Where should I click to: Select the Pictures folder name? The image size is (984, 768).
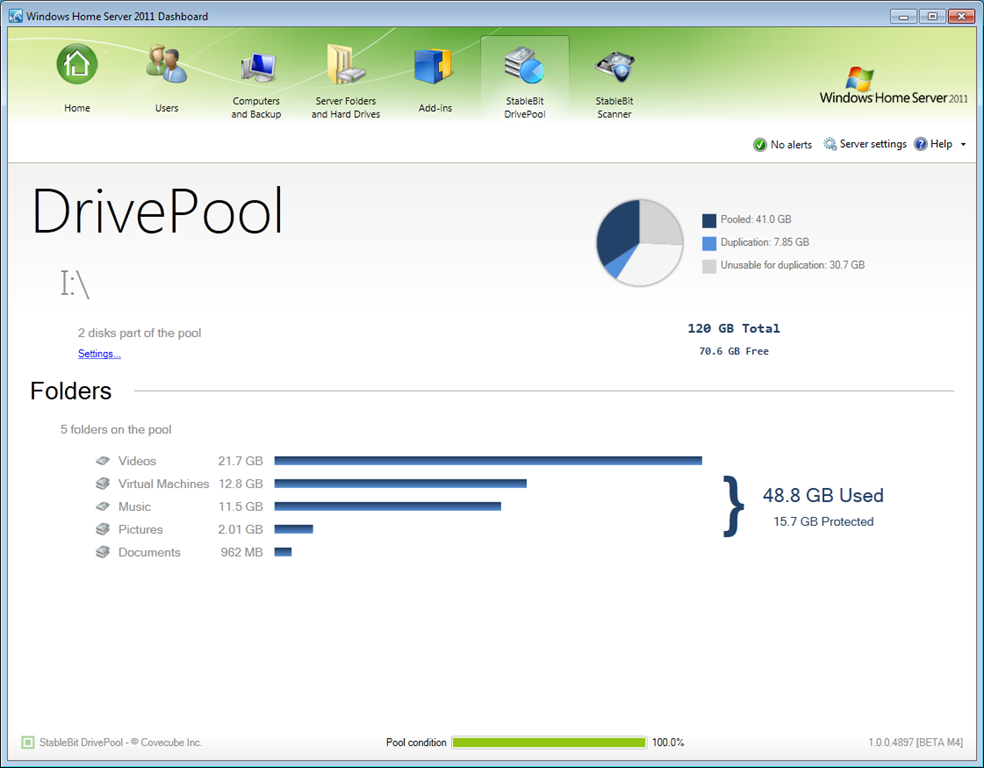(x=141, y=530)
